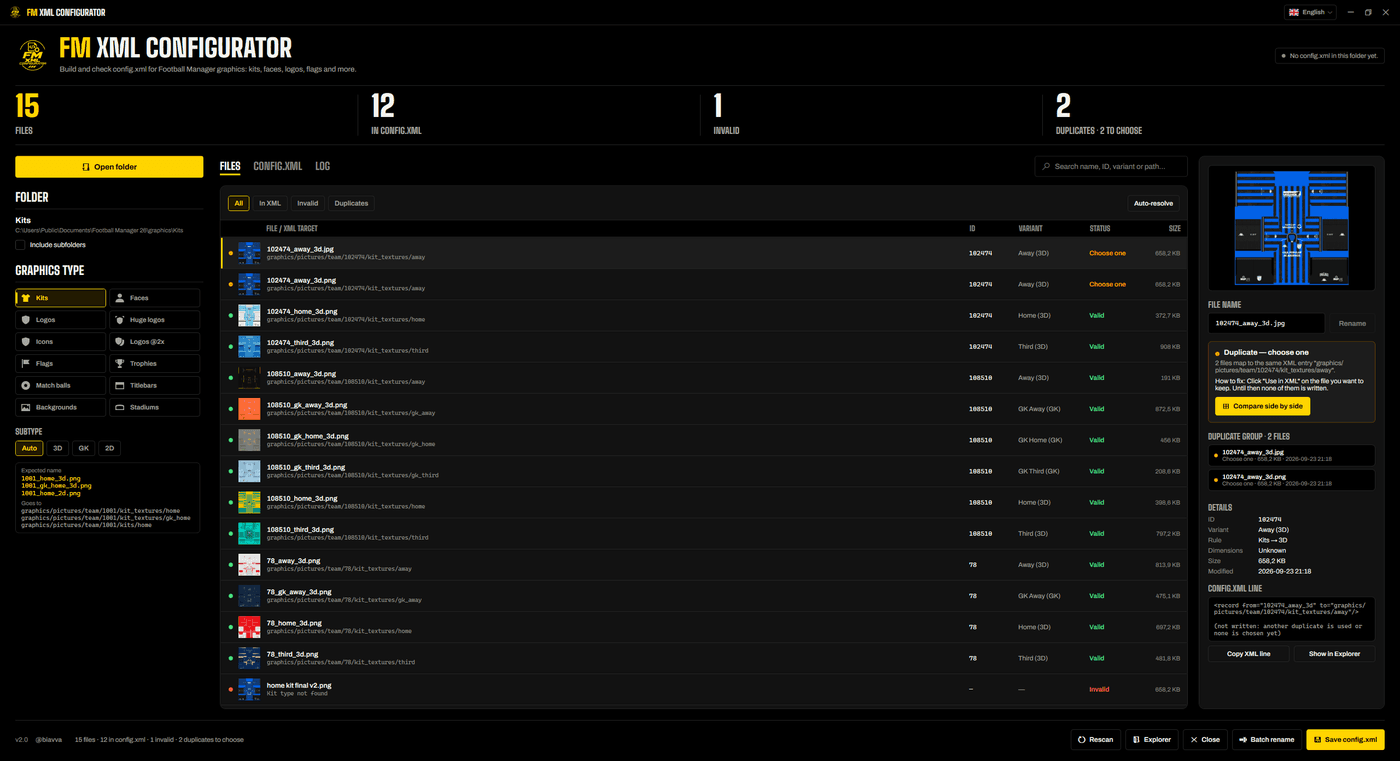Image resolution: width=1400 pixels, height=761 pixels.
Task: Click the Show in Explorer button
Action: point(1334,654)
